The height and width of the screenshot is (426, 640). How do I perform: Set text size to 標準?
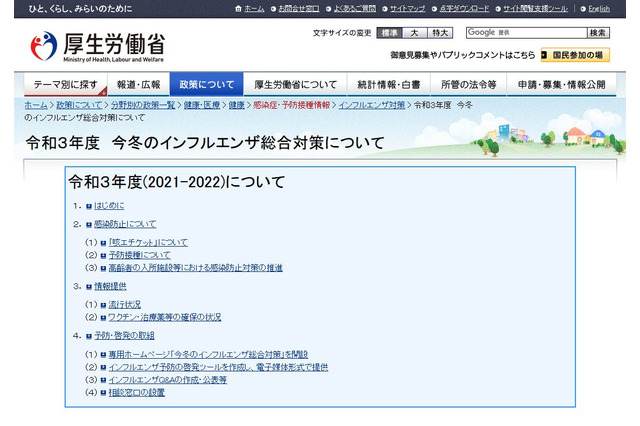coord(389,33)
